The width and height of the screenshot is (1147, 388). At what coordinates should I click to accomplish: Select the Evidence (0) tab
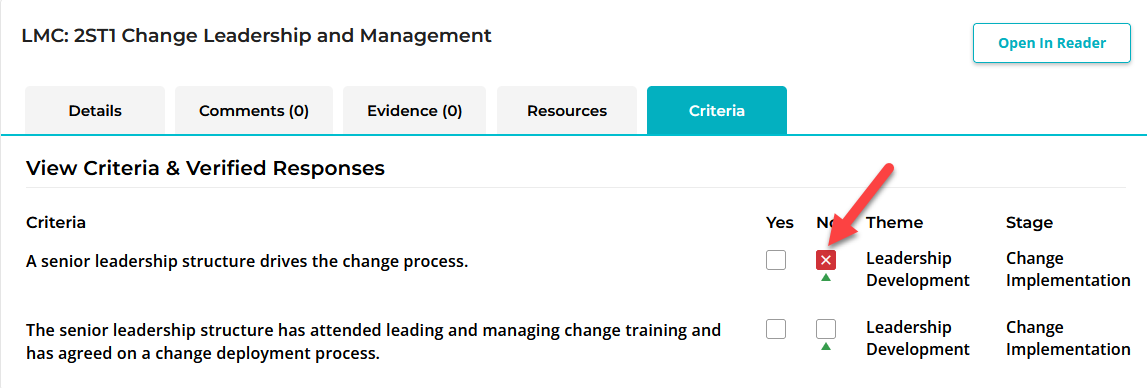pyautogui.click(x=415, y=111)
